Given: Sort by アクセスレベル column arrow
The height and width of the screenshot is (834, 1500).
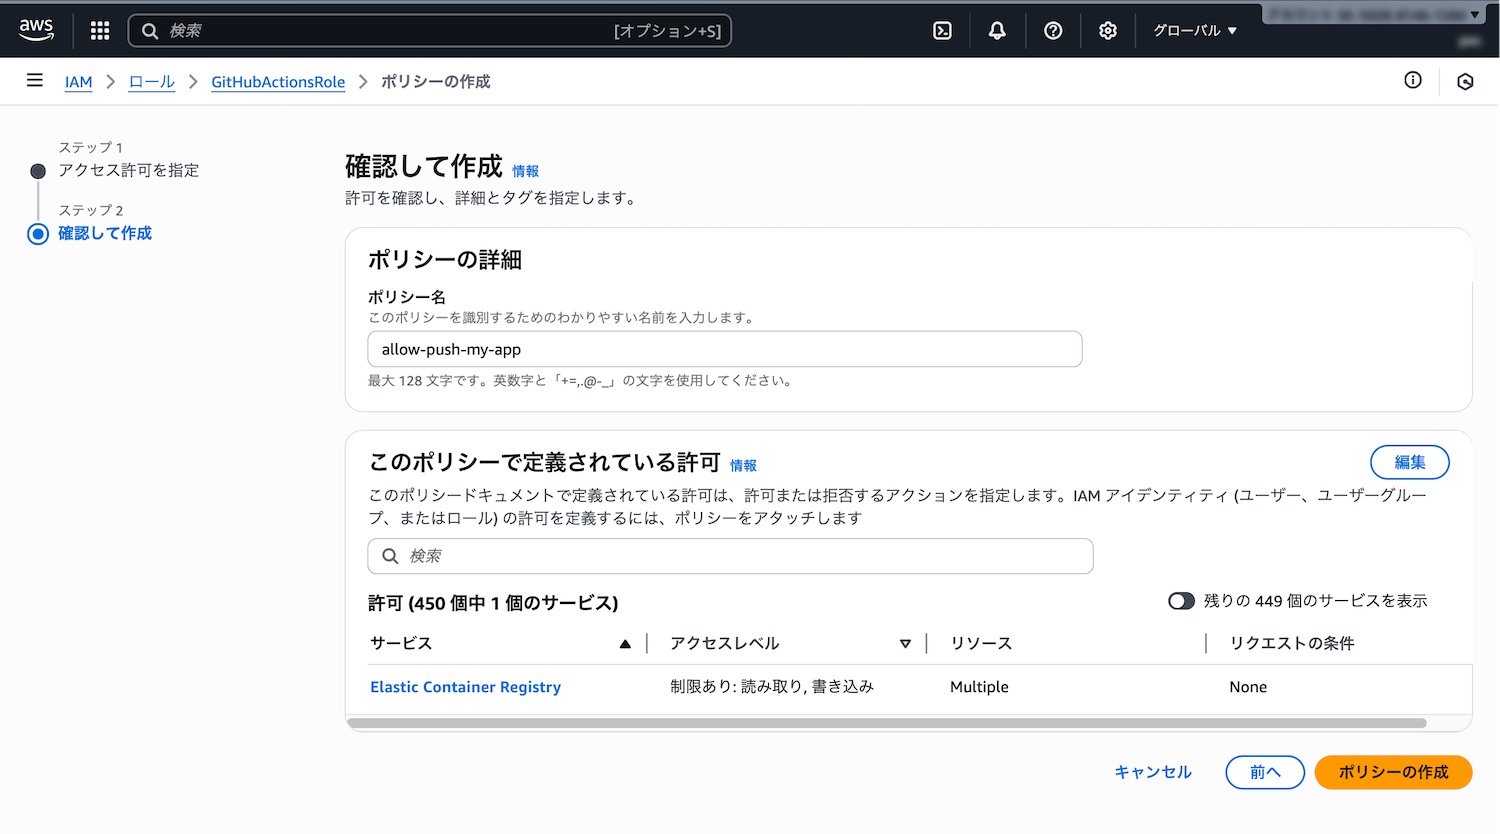Looking at the screenshot, I should (x=905, y=644).
